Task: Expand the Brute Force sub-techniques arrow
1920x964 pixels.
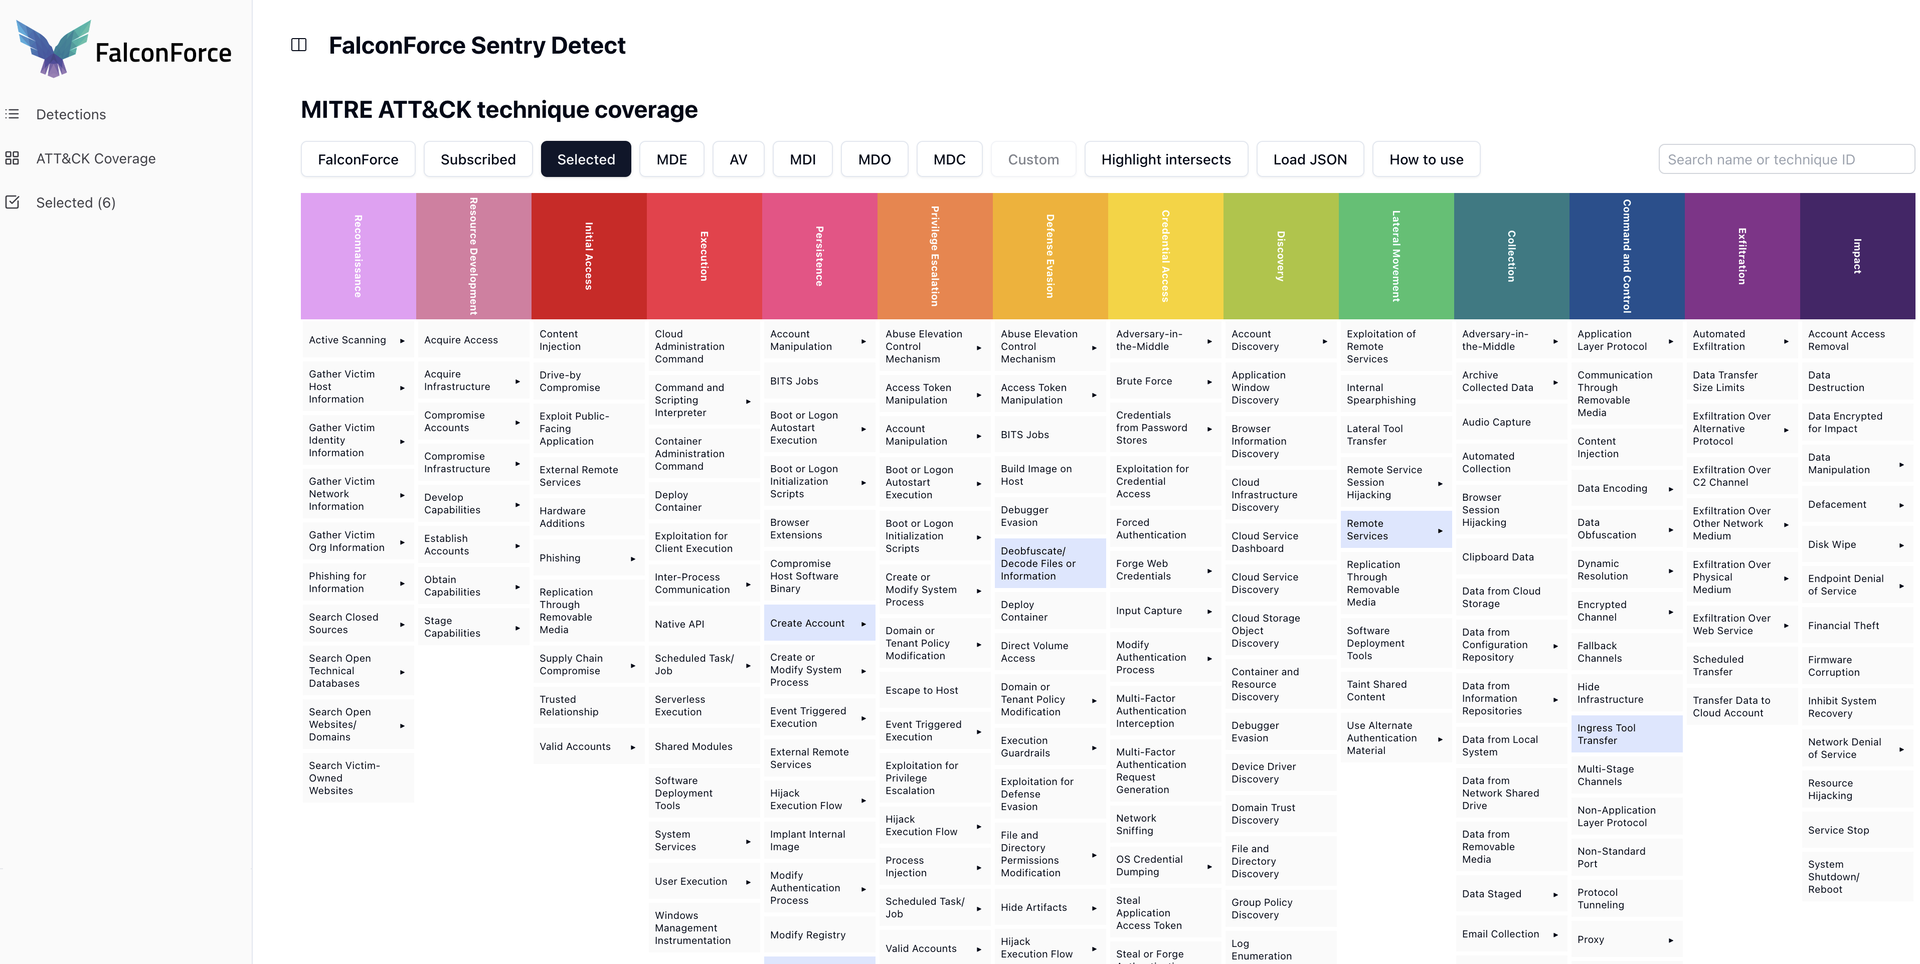Action: [x=1209, y=382]
